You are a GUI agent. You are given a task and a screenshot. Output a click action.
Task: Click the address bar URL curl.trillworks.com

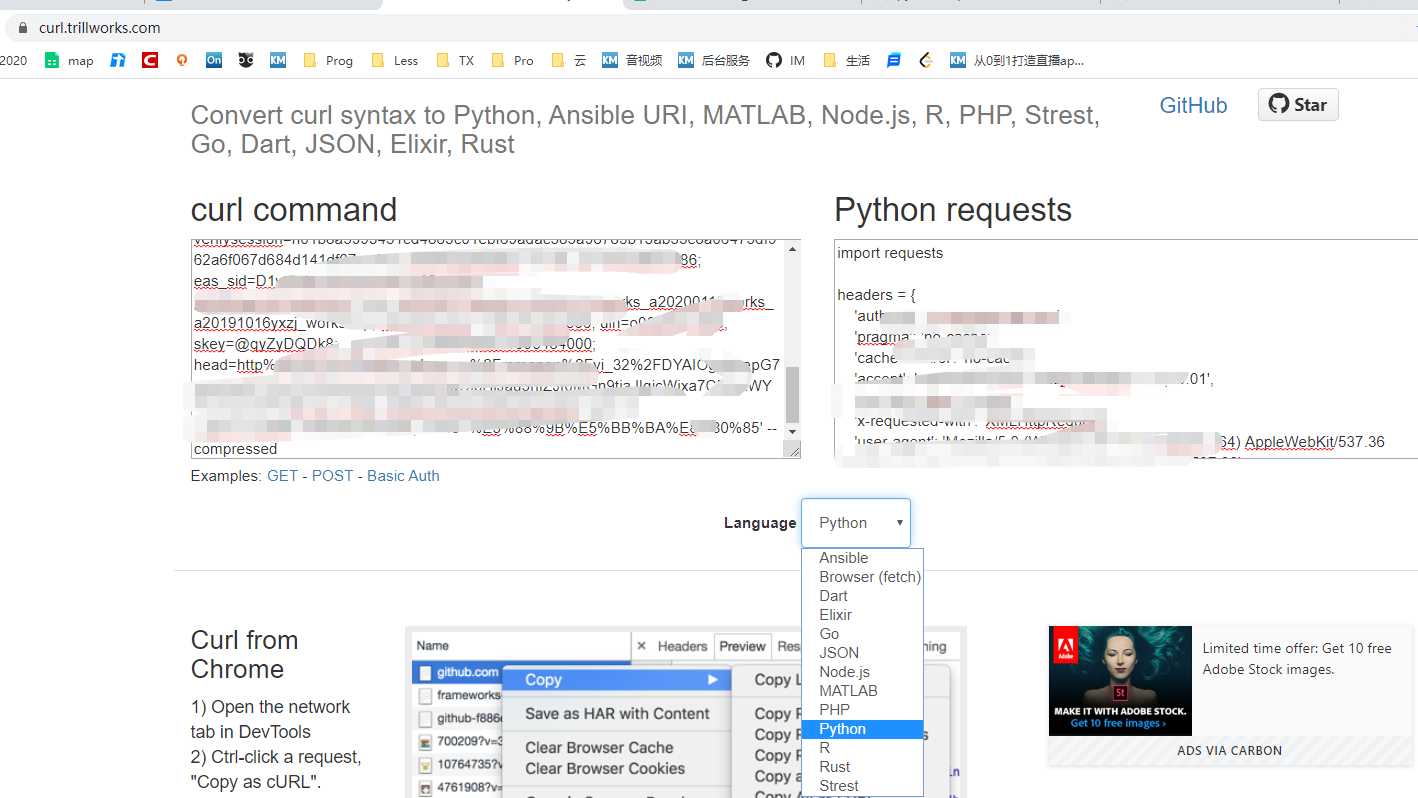(x=99, y=28)
